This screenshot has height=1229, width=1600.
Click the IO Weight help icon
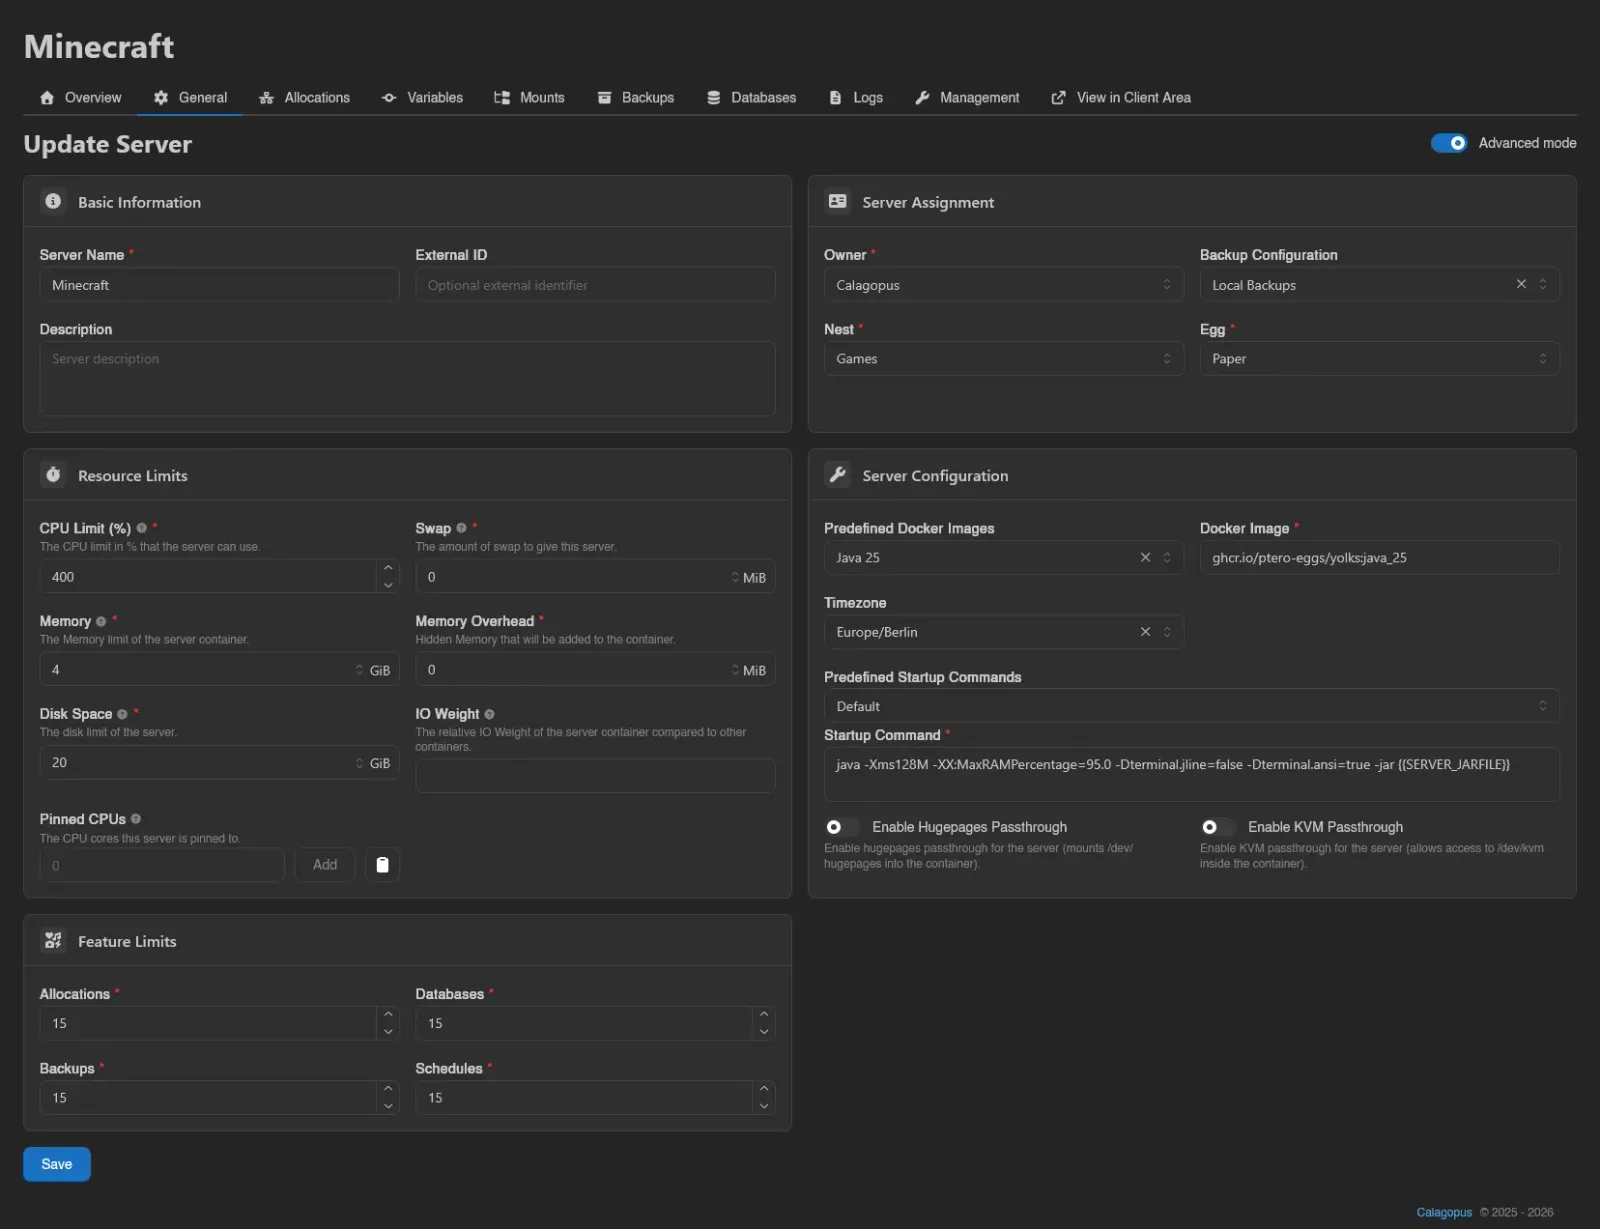489,714
